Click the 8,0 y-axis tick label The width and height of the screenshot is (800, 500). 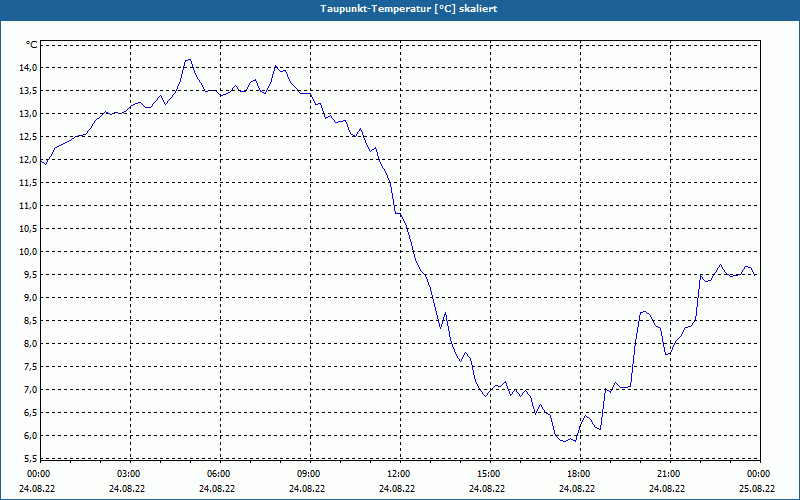(29, 344)
